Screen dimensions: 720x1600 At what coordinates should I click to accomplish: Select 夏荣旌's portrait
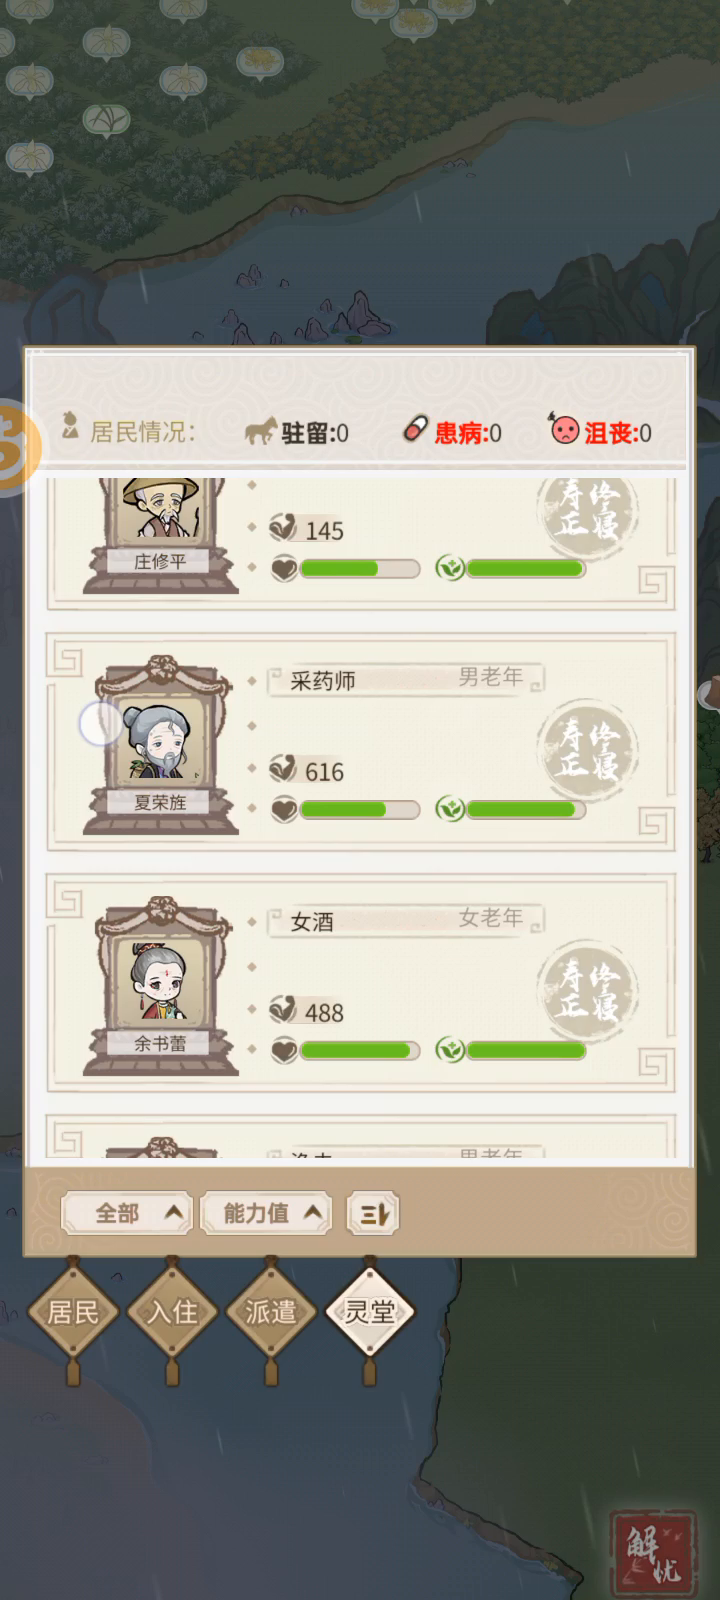point(161,741)
